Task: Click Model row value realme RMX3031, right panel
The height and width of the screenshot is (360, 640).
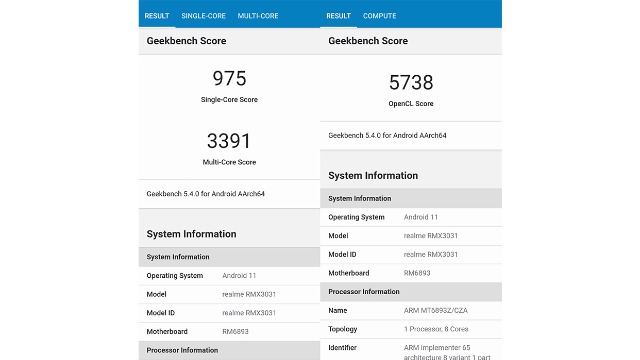Action: click(x=431, y=236)
